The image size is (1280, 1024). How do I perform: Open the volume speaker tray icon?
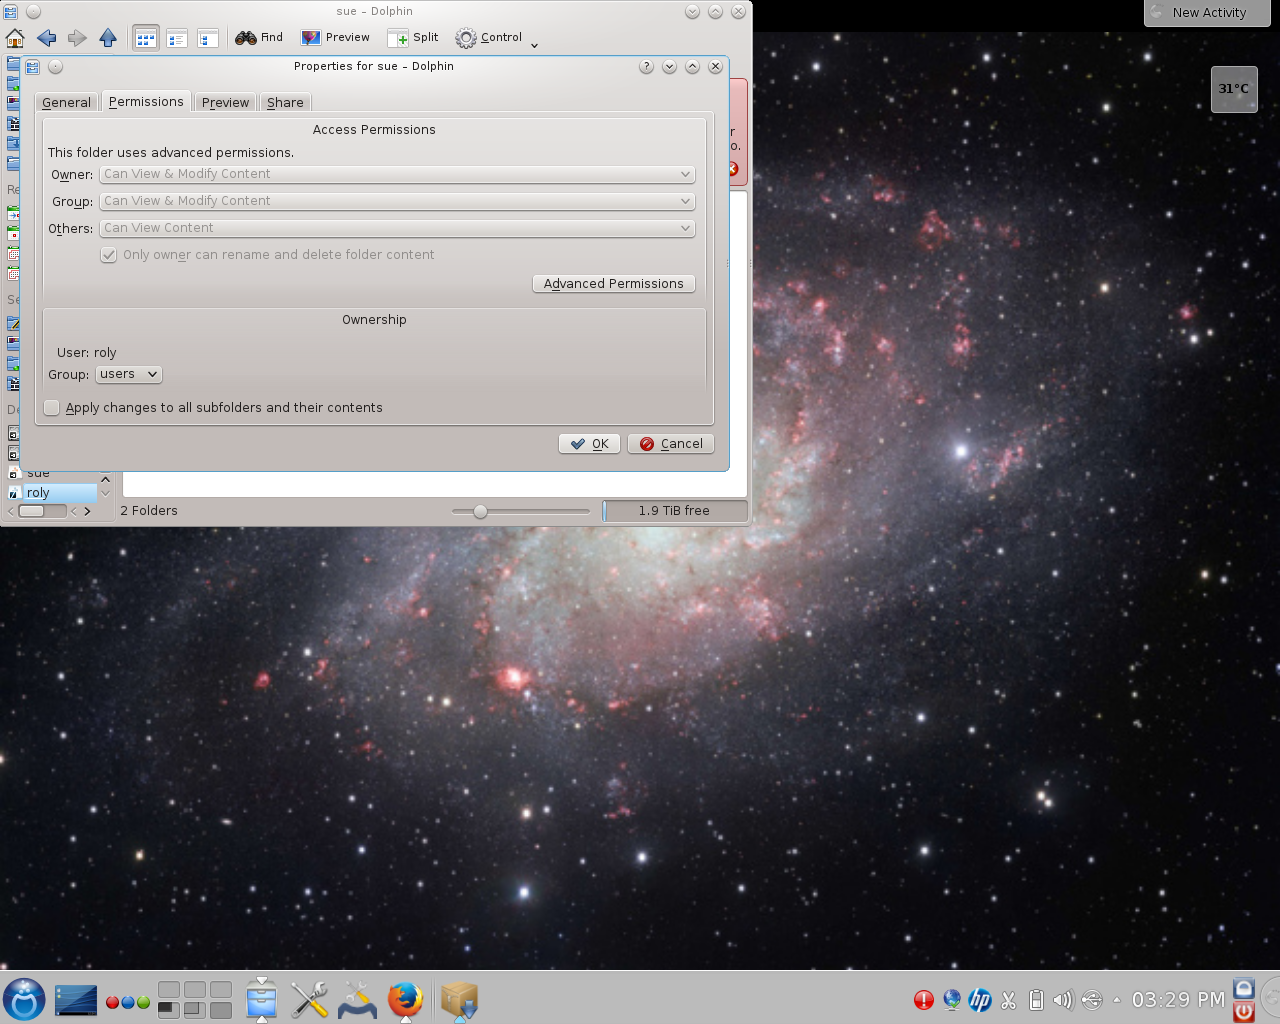pos(1063,1000)
